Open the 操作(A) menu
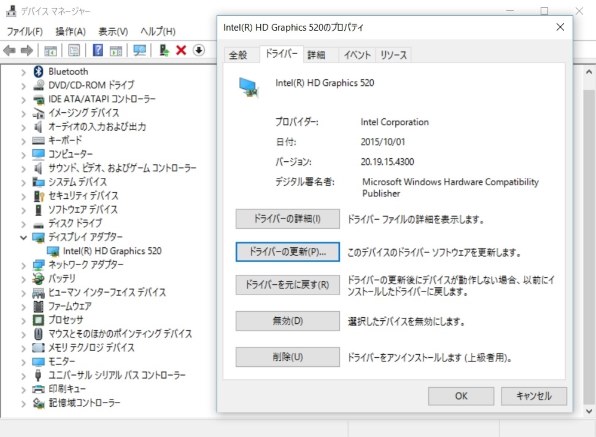596x437 pixels. coord(70,31)
